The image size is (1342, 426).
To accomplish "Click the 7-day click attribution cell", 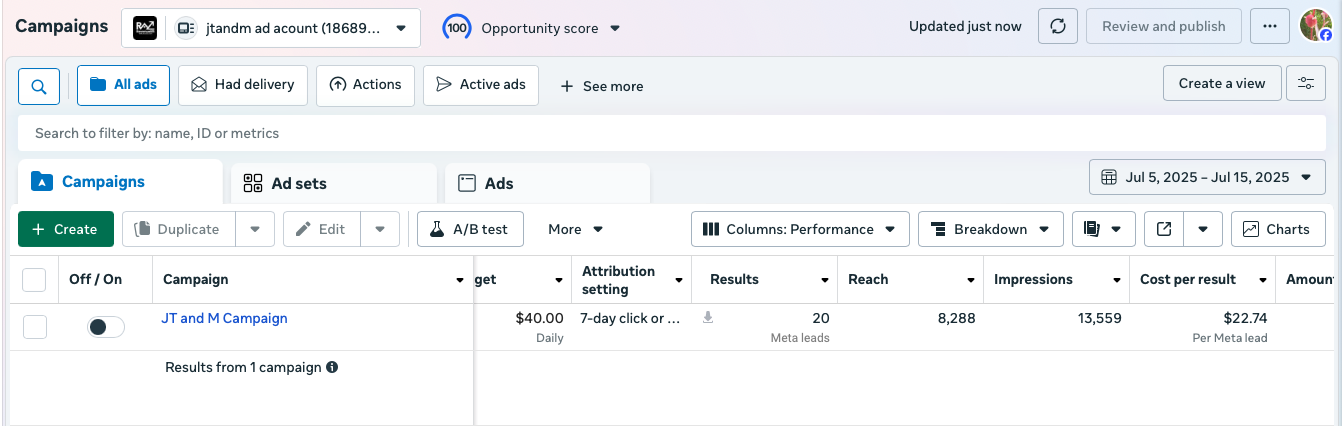I will pos(630,318).
